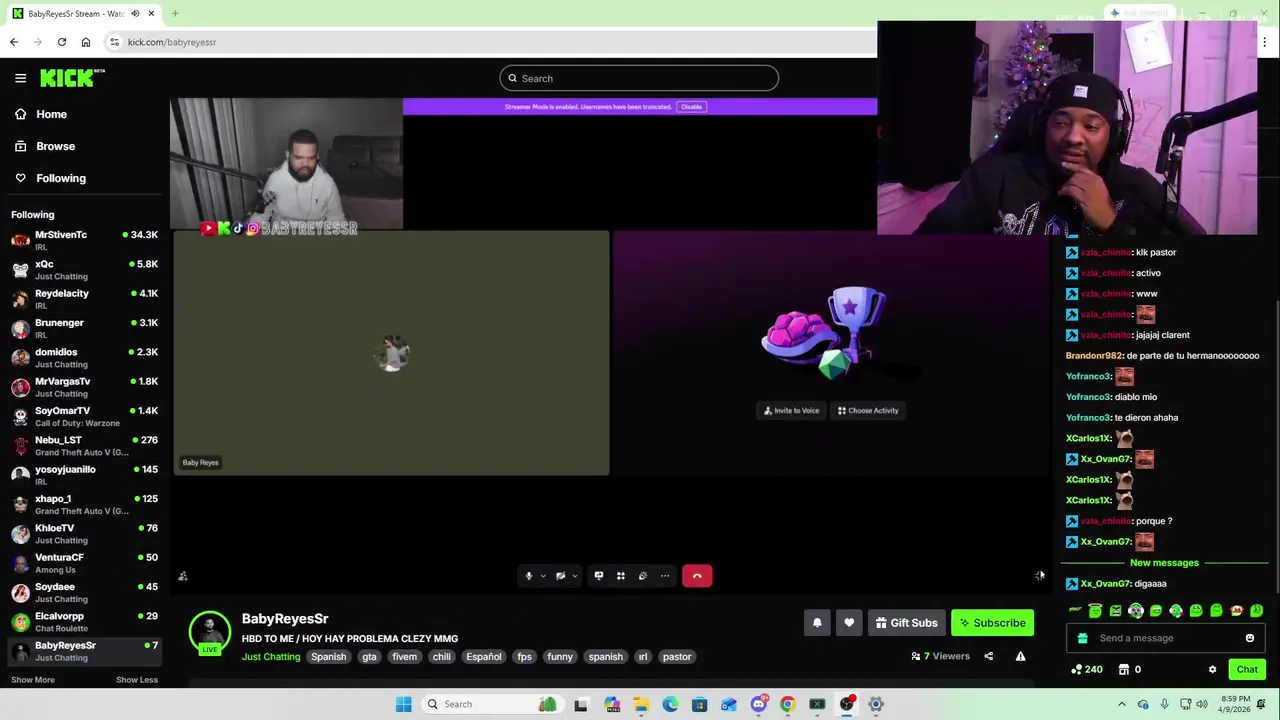Go to Home in the sidebar
1280x720 pixels.
[40, 114]
